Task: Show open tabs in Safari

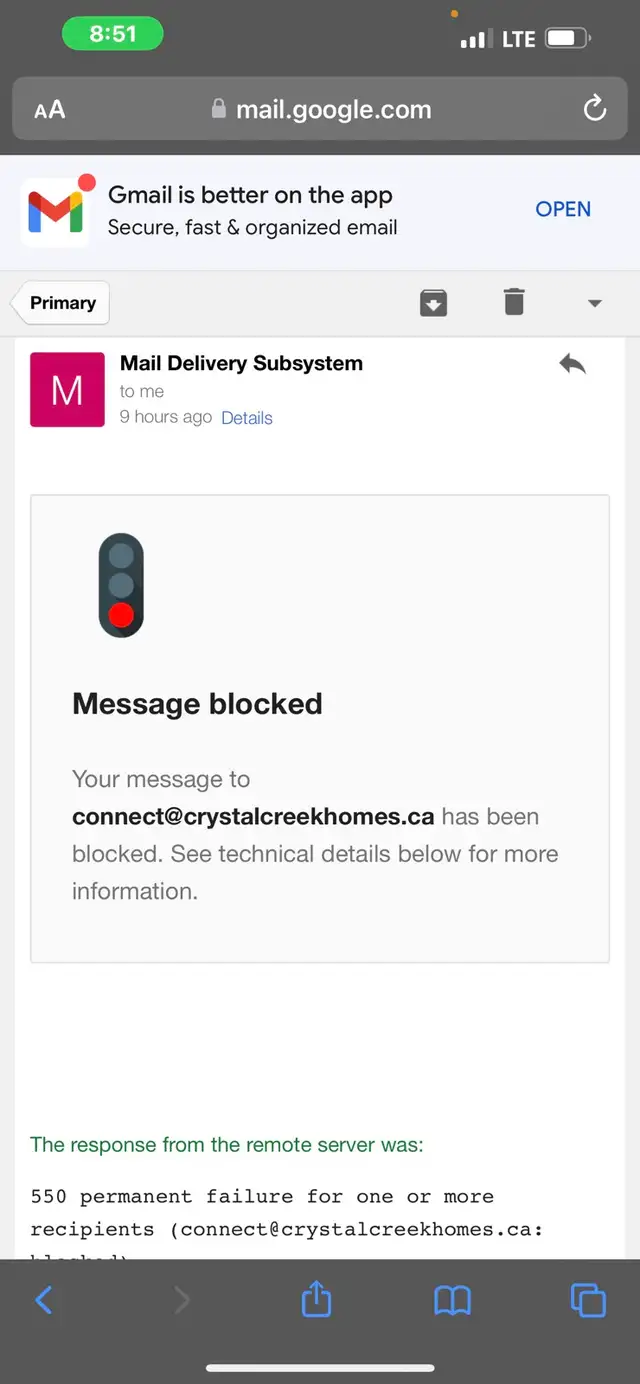Action: (x=587, y=1300)
